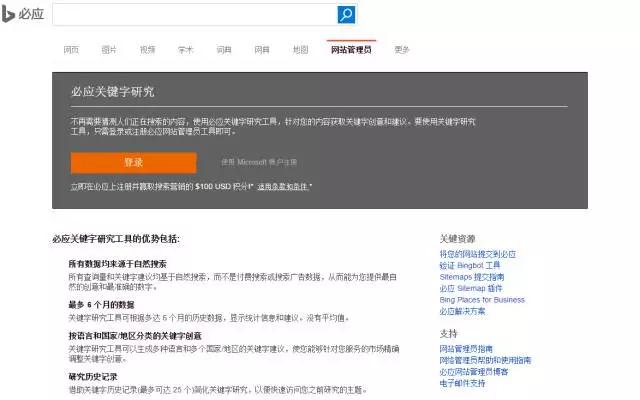
Task: Click the 必应关键字研究 heading
Action: click(113, 91)
